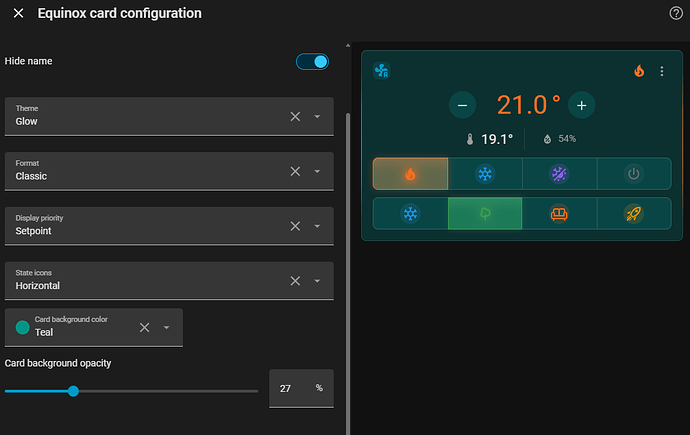Click the thermometer icon beside 19.1°

tap(470, 139)
